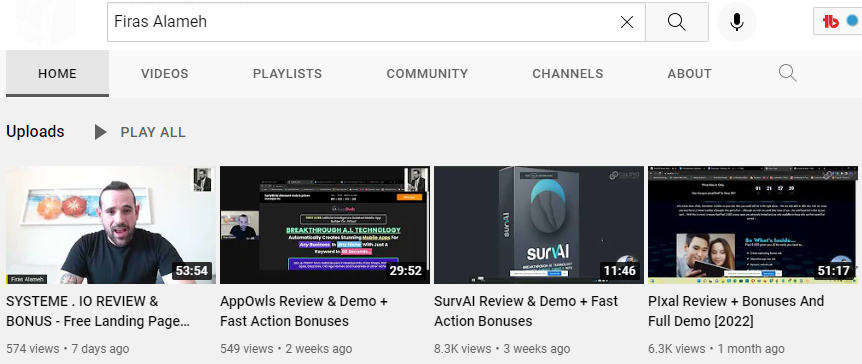Click the '574 views • 7 days ago' text
The width and height of the screenshot is (862, 364).
[x=68, y=349]
